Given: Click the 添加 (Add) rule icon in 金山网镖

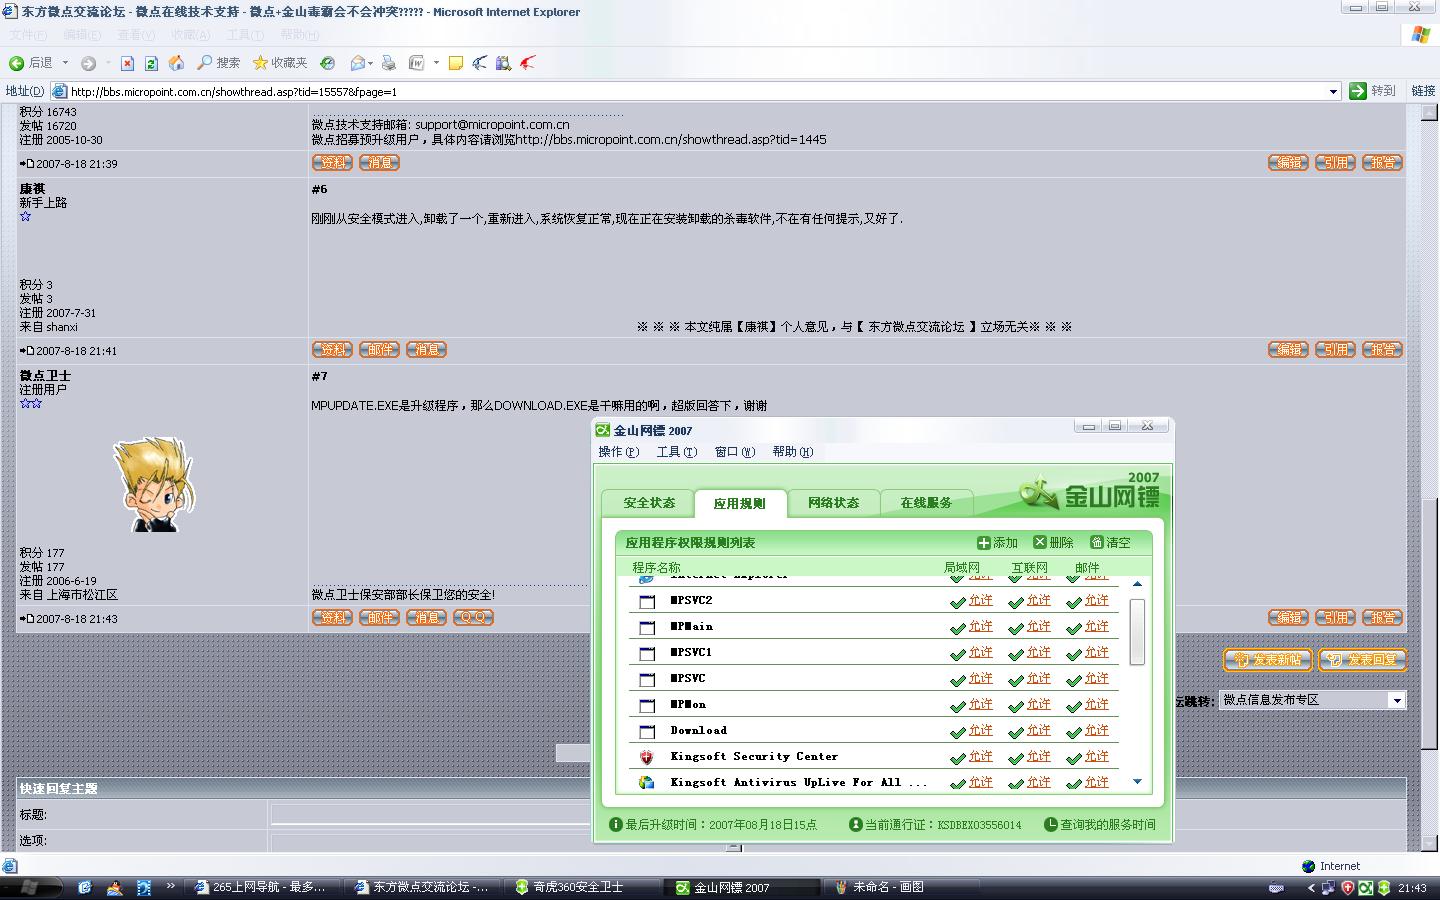Looking at the screenshot, I should [x=984, y=542].
